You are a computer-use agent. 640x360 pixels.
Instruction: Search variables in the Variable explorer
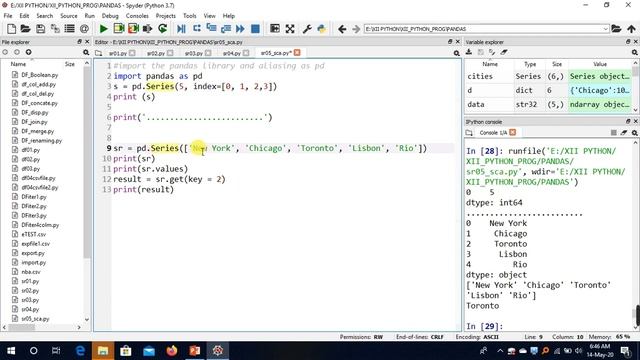(x=635, y=52)
